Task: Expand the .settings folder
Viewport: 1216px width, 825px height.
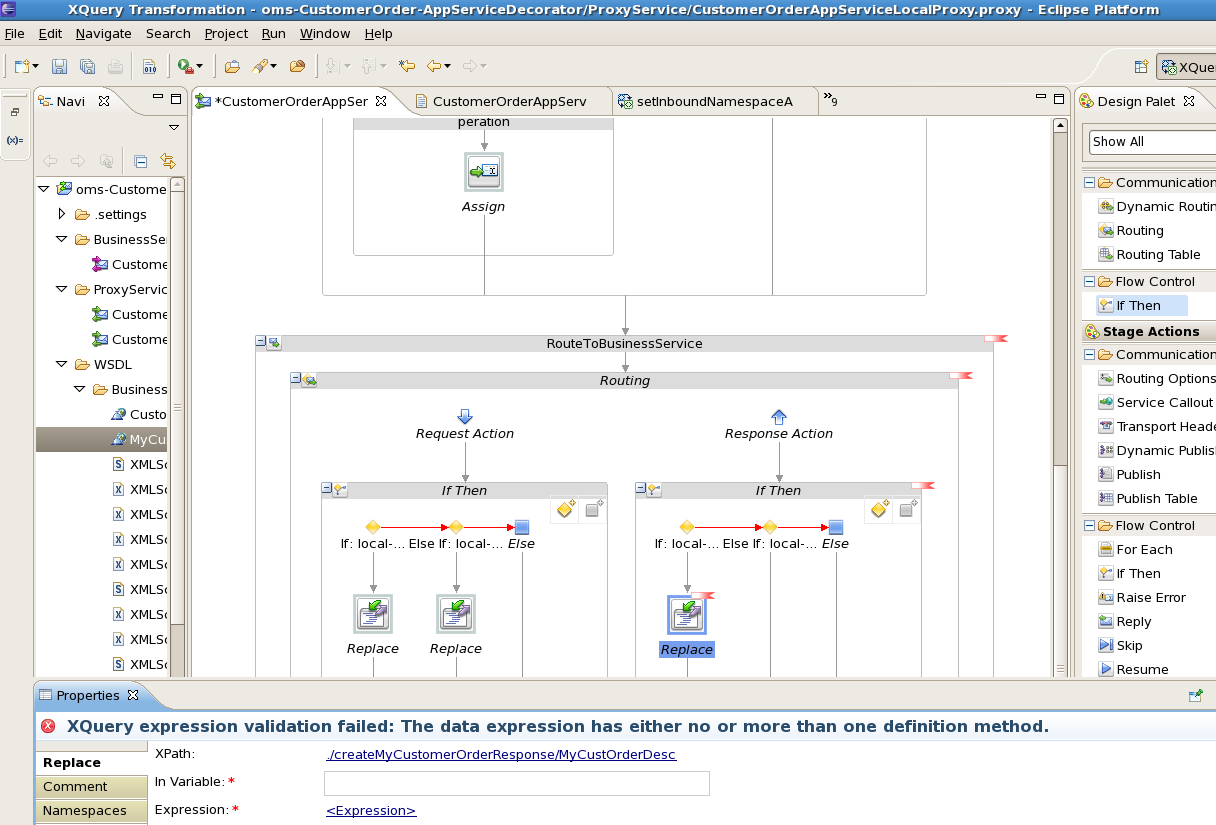Action: tap(62, 214)
